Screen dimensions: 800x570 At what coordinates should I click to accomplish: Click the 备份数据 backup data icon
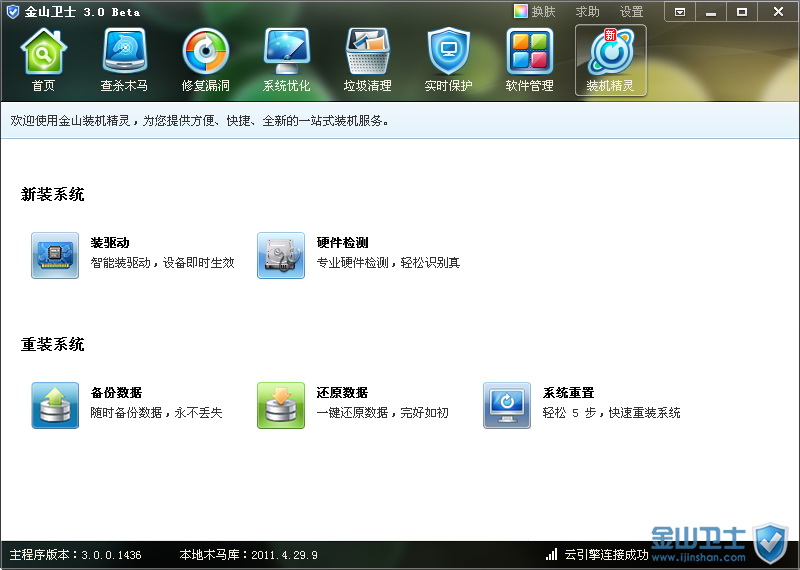click(55, 405)
